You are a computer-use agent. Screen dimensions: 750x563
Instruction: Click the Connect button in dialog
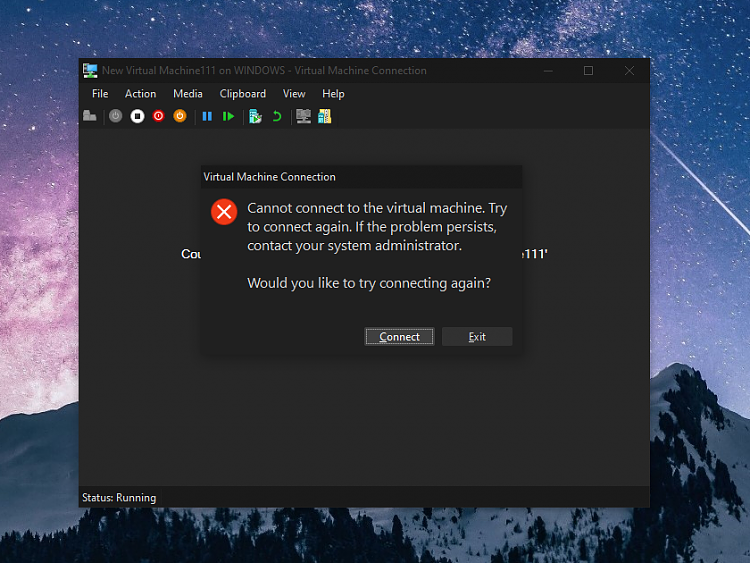click(x=399, y=336)
